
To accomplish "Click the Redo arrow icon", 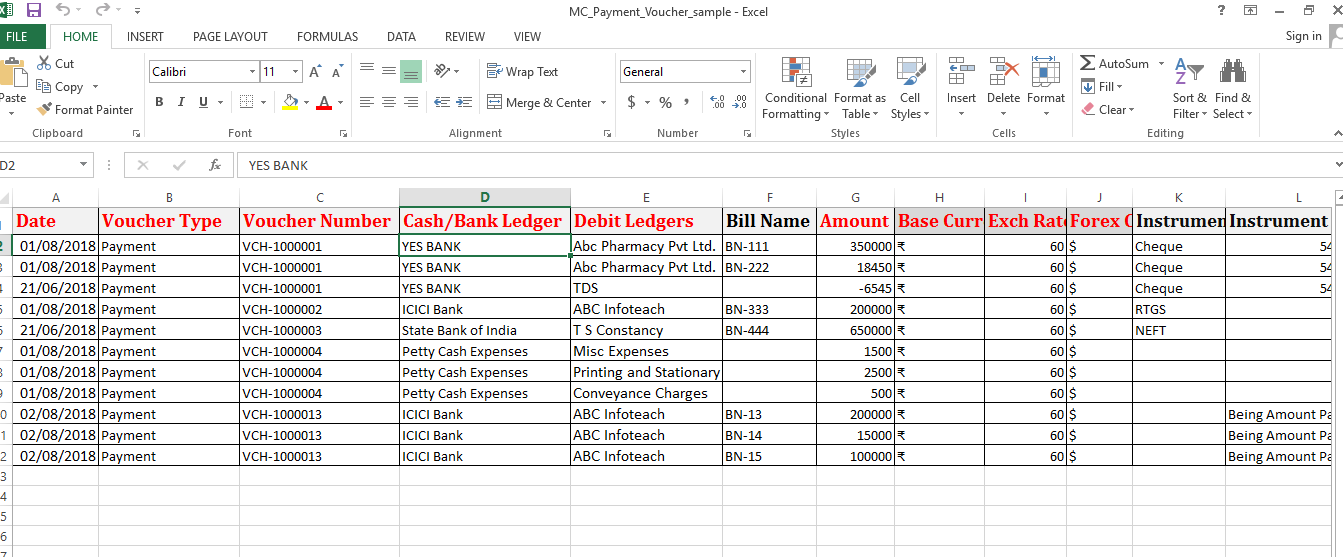I will (x=103, y=11).
